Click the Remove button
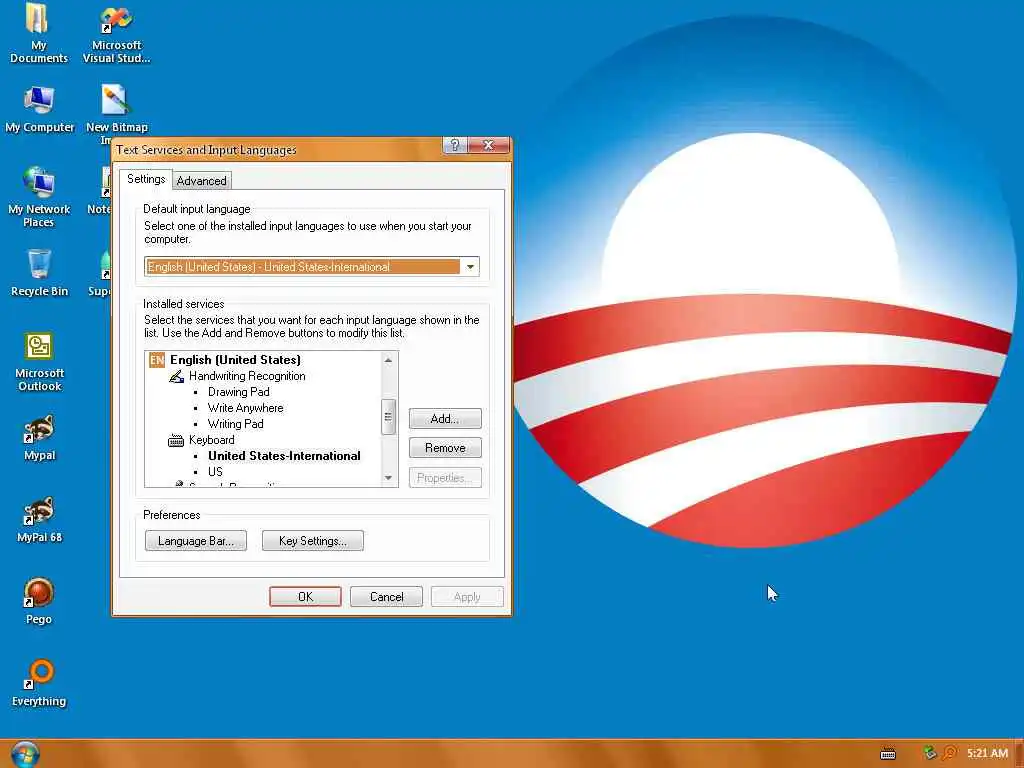The height and width of the screenshot is (768, 1024). point(445,448)
